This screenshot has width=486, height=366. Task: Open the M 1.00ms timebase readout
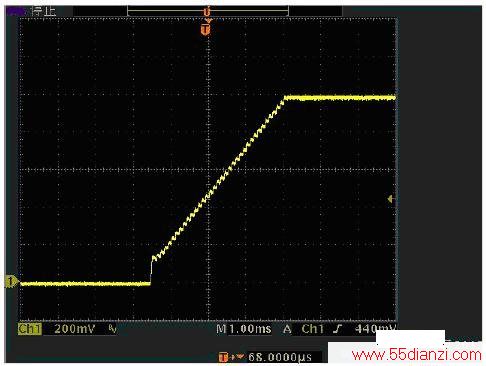click(243, 329)
